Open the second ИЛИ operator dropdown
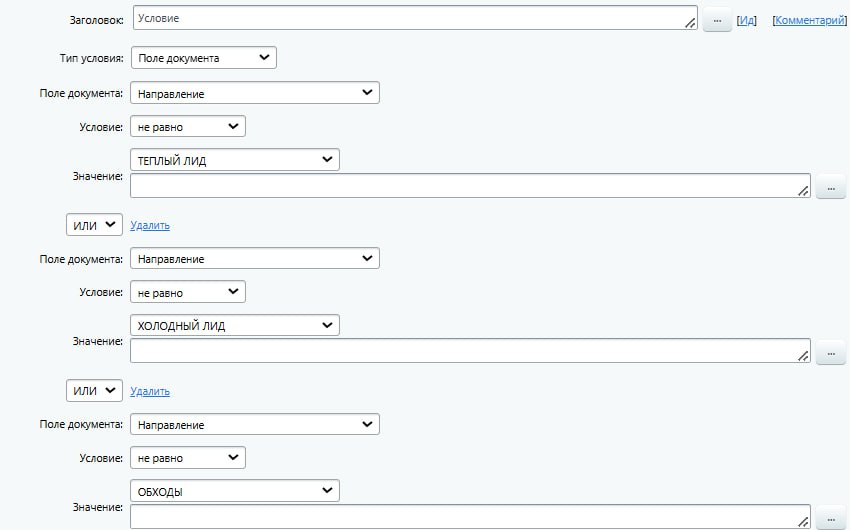 [94, 391]
